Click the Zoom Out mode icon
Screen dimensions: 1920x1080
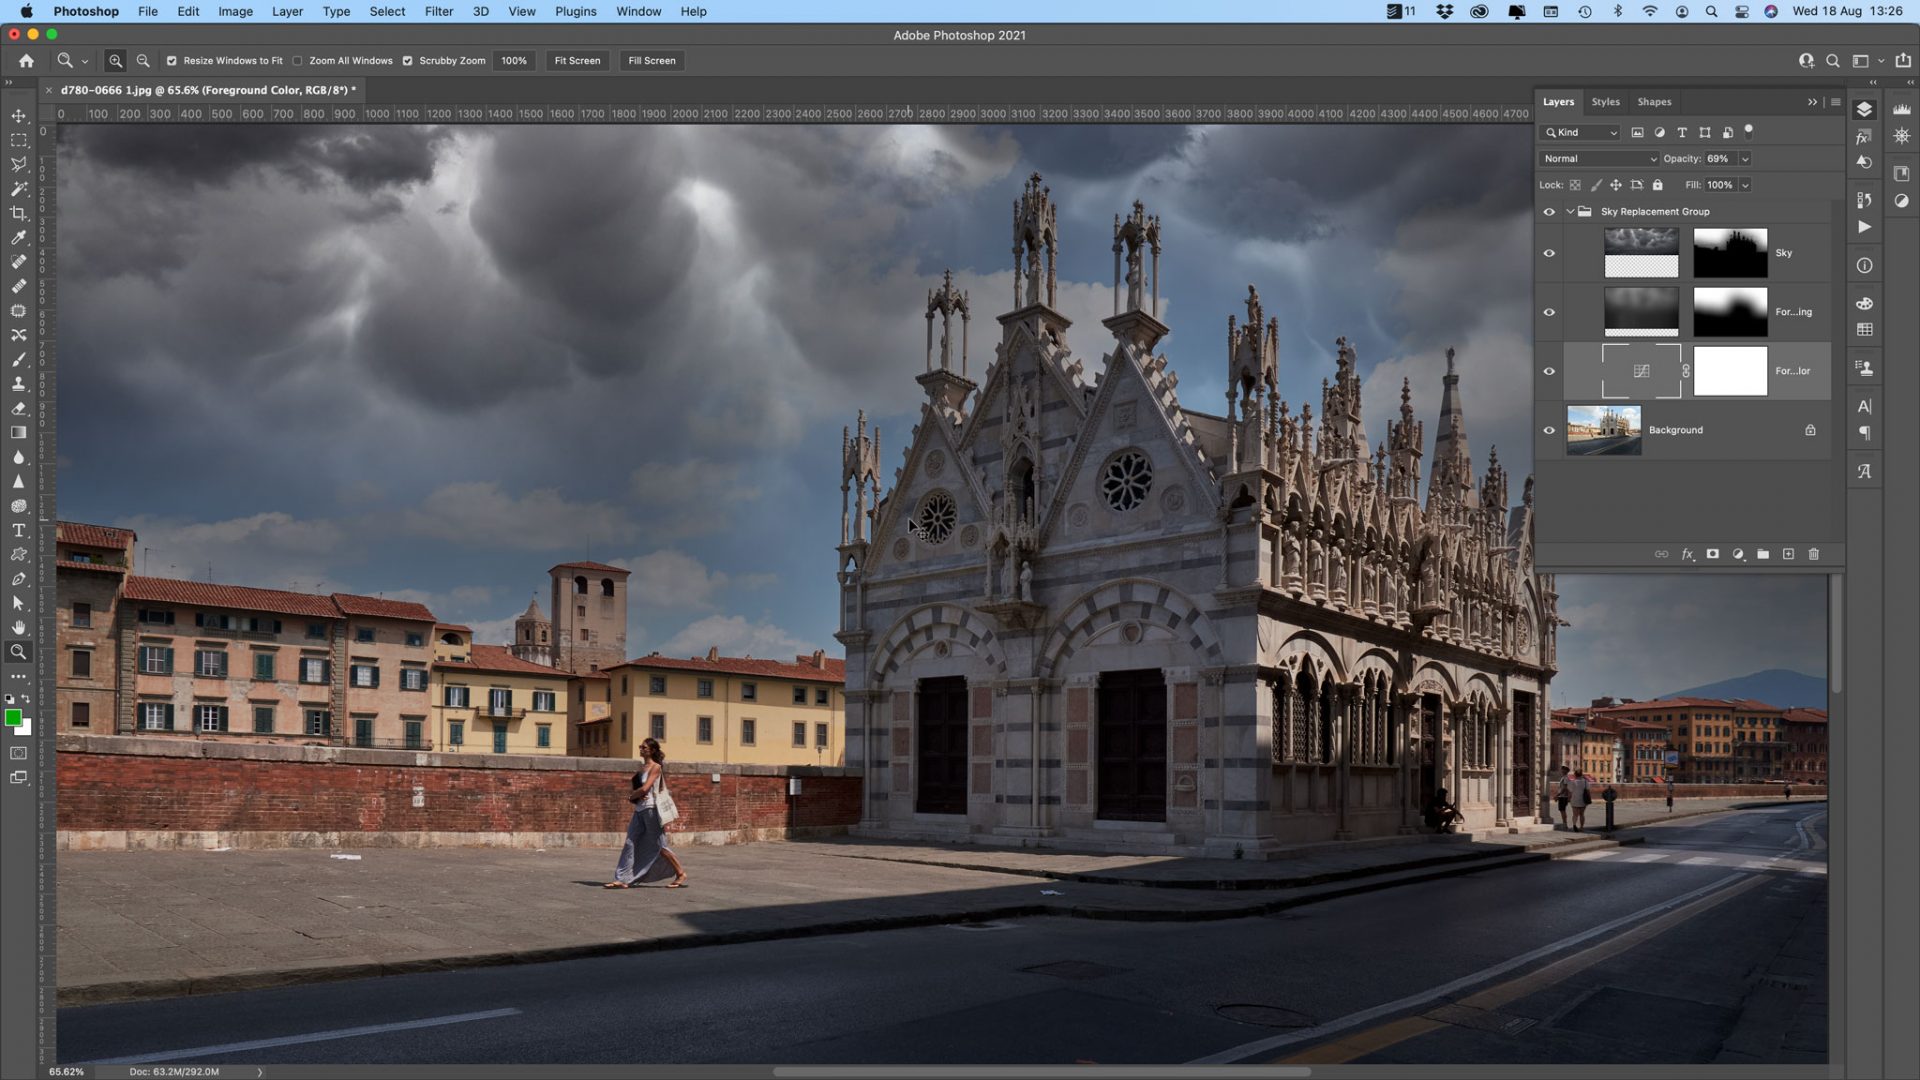[x=143, y=61]
